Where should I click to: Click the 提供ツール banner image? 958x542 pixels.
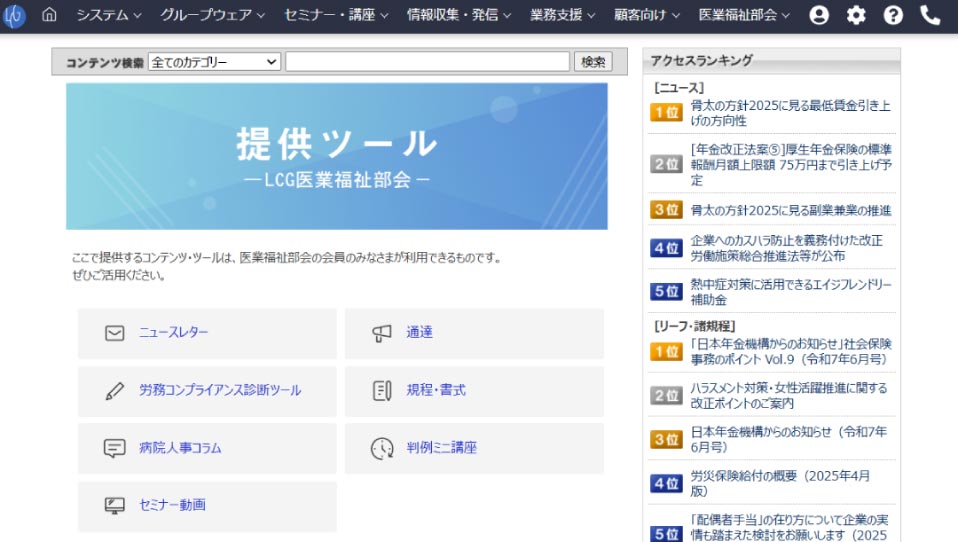(337, 156)
